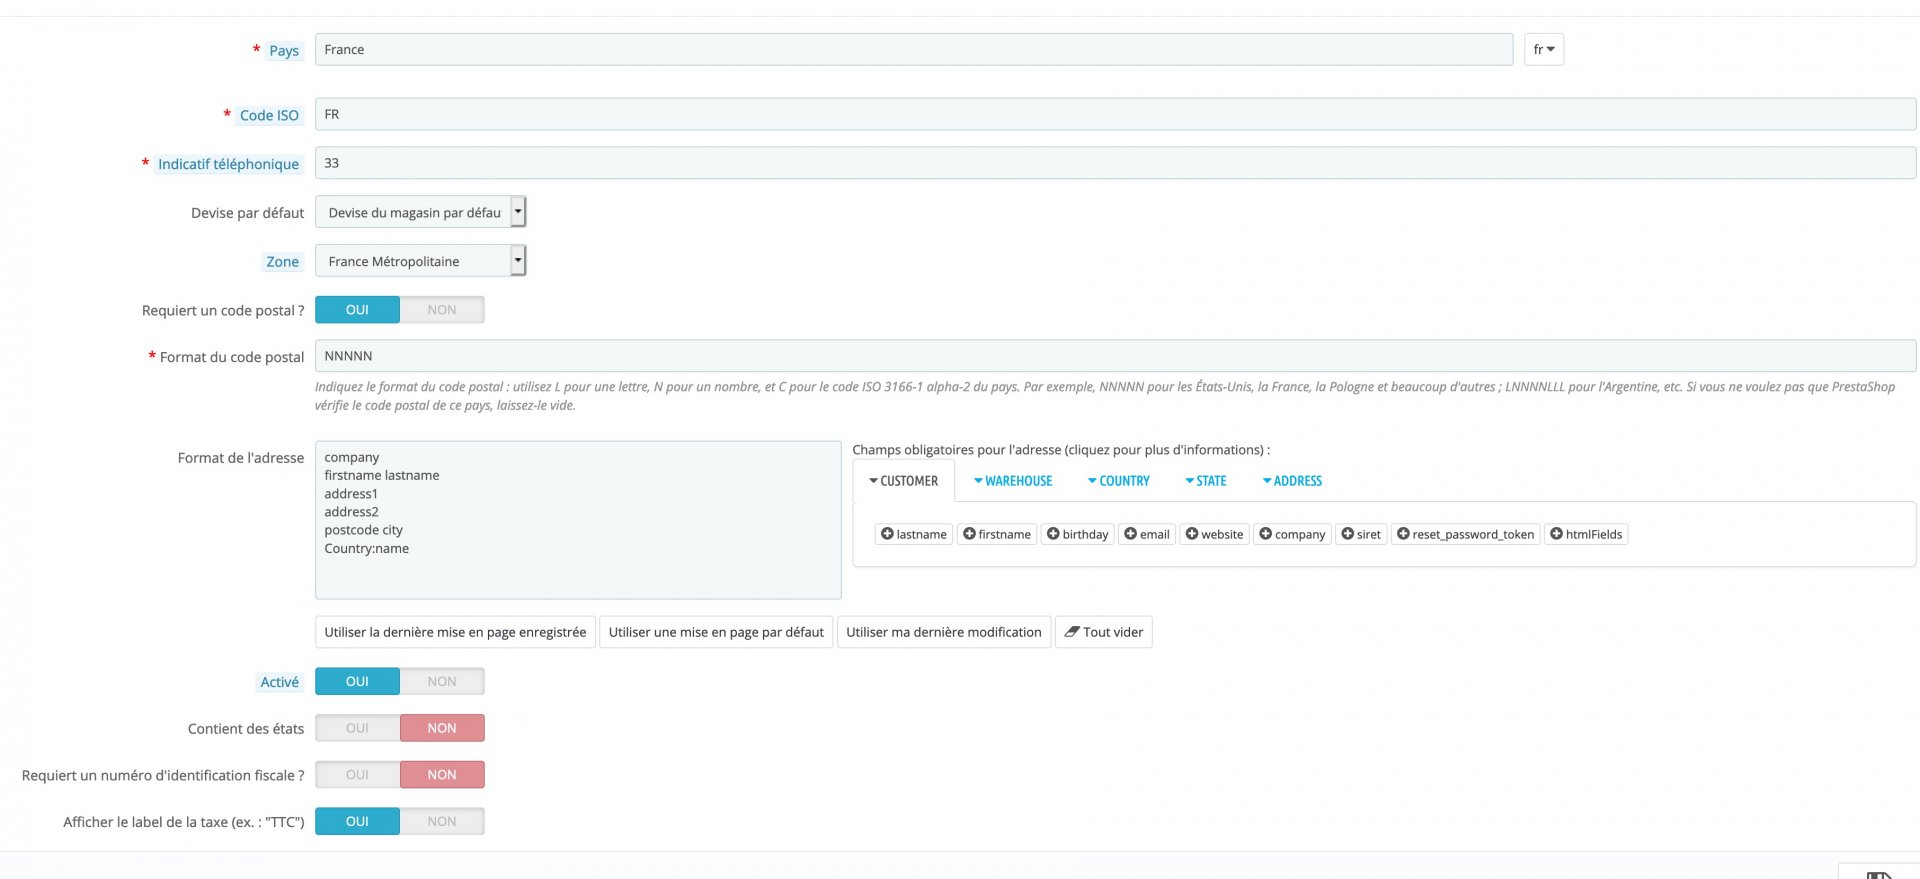
Task: Add the email field tag
Action: coord(1147,534)
